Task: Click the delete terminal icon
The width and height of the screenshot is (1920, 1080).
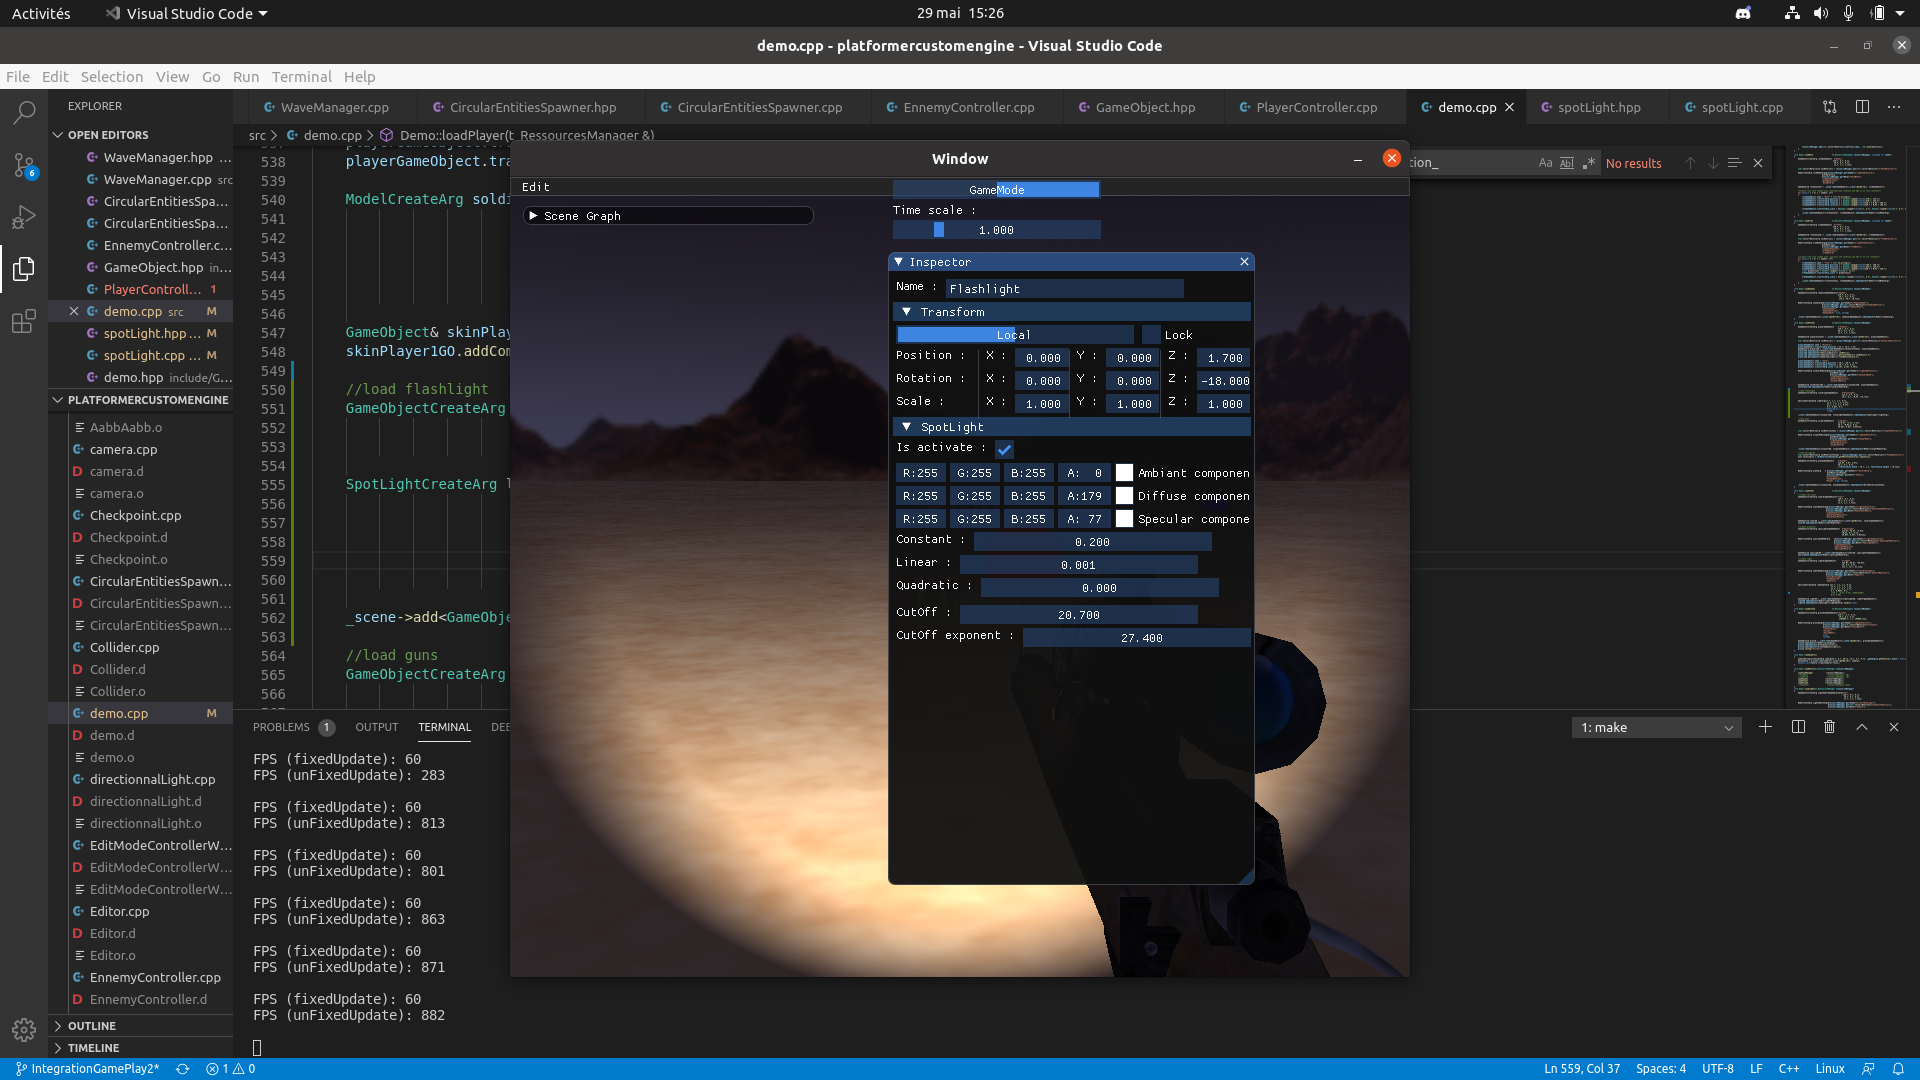Action: click(x=1830, y=727)
